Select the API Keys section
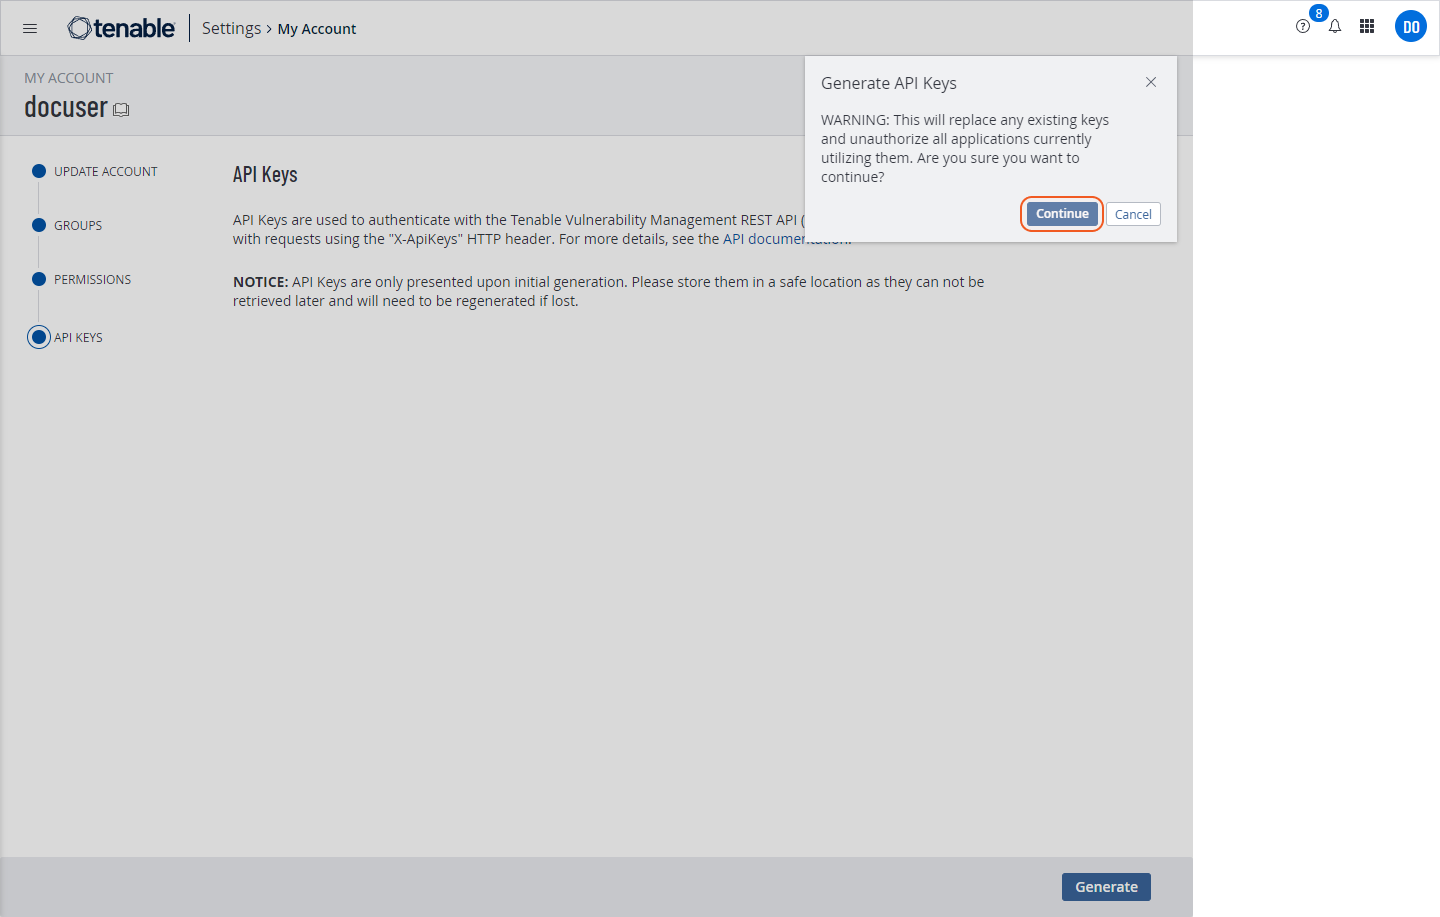Viewport: 1440px width, 917px height. (x=66, y=337)
